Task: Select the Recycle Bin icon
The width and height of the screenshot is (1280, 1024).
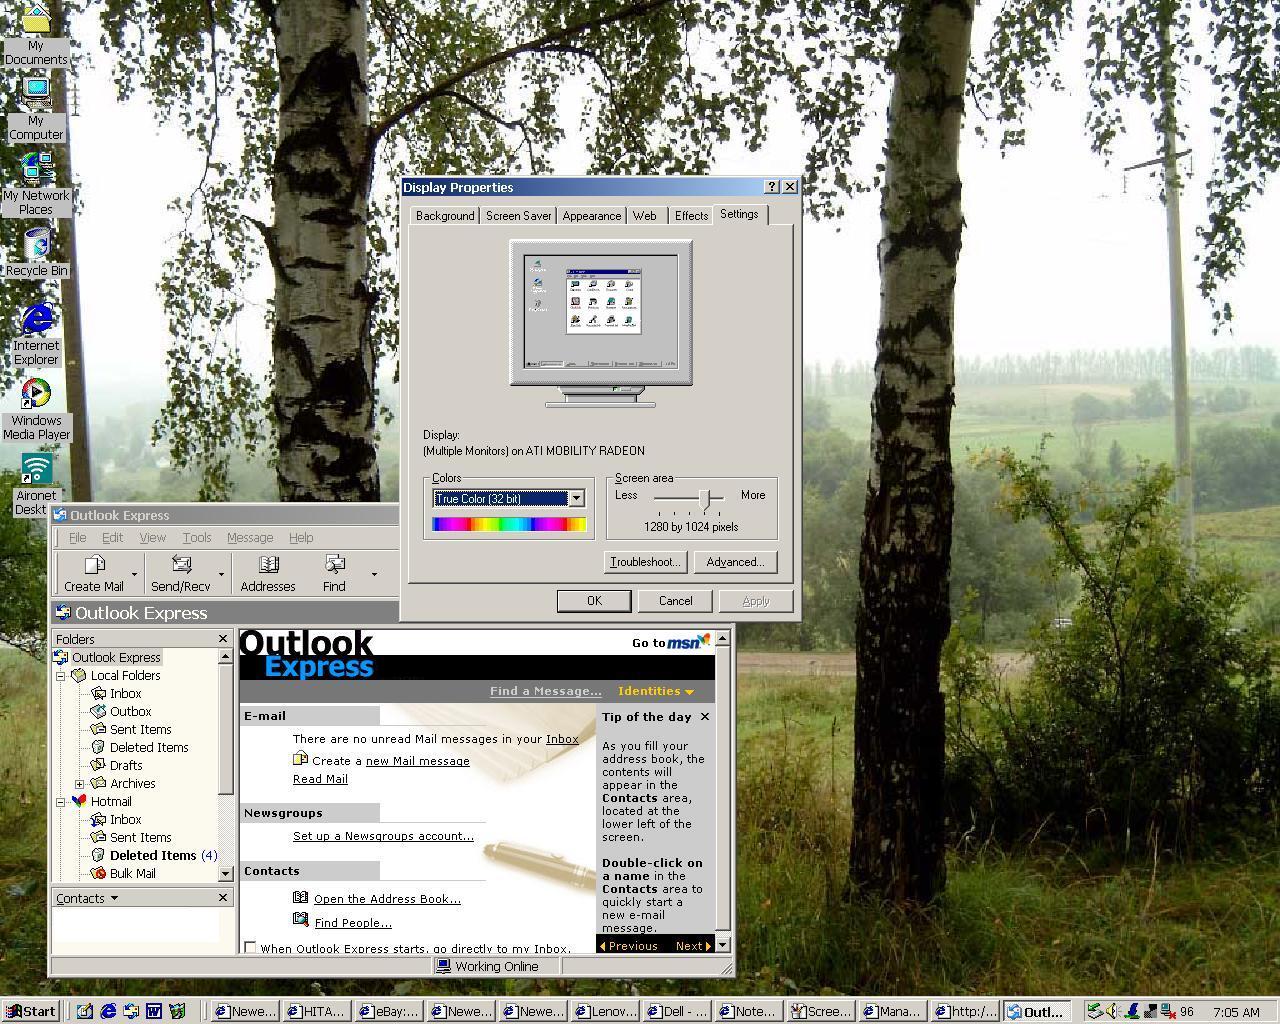Action: click(x=36, y=252)
